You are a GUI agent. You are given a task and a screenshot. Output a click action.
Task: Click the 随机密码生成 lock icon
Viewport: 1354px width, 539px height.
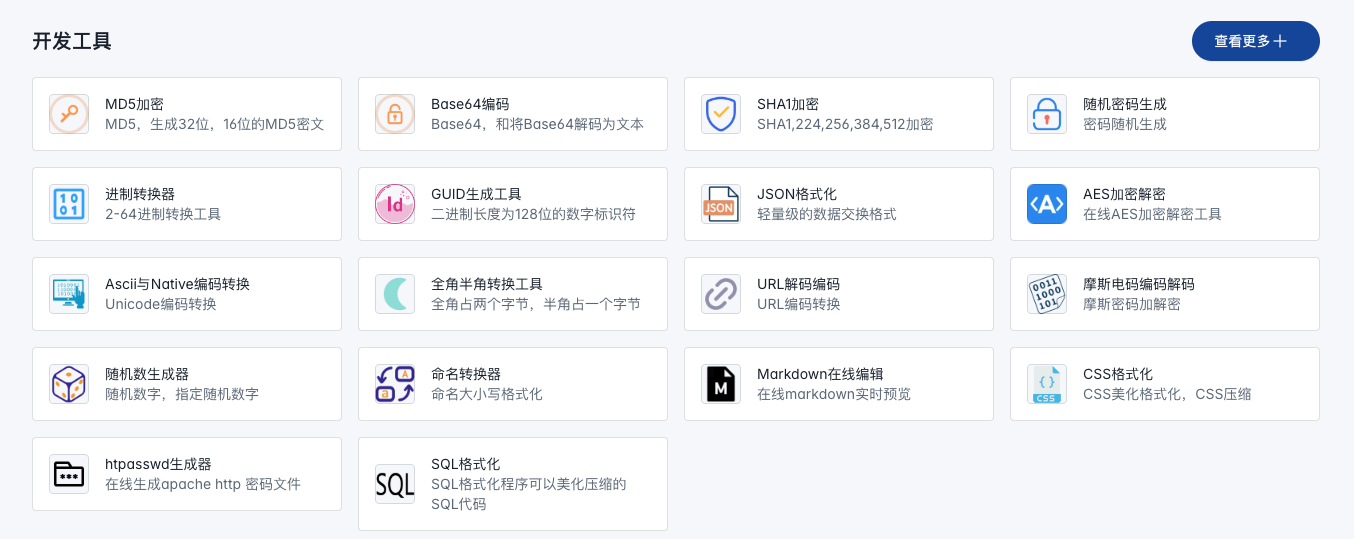coord(1047,114)
